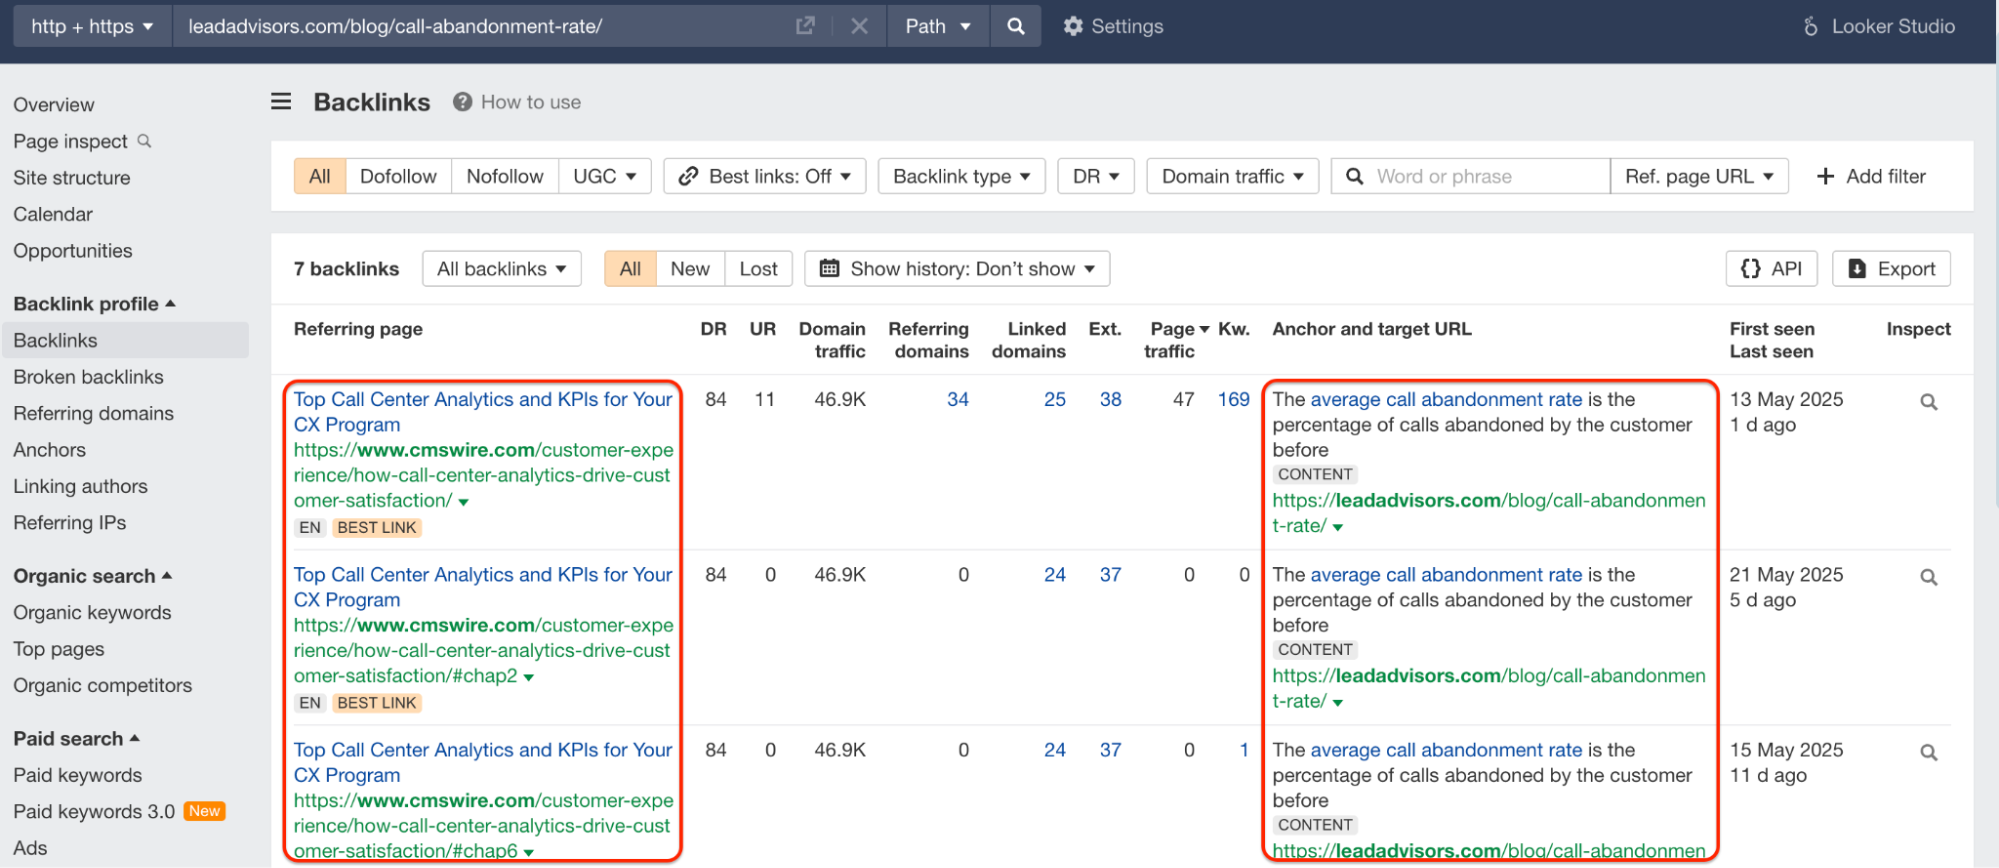Collapse Organic search section
The height and width of the screenshot is (868, 1999).
coord(93,576)
